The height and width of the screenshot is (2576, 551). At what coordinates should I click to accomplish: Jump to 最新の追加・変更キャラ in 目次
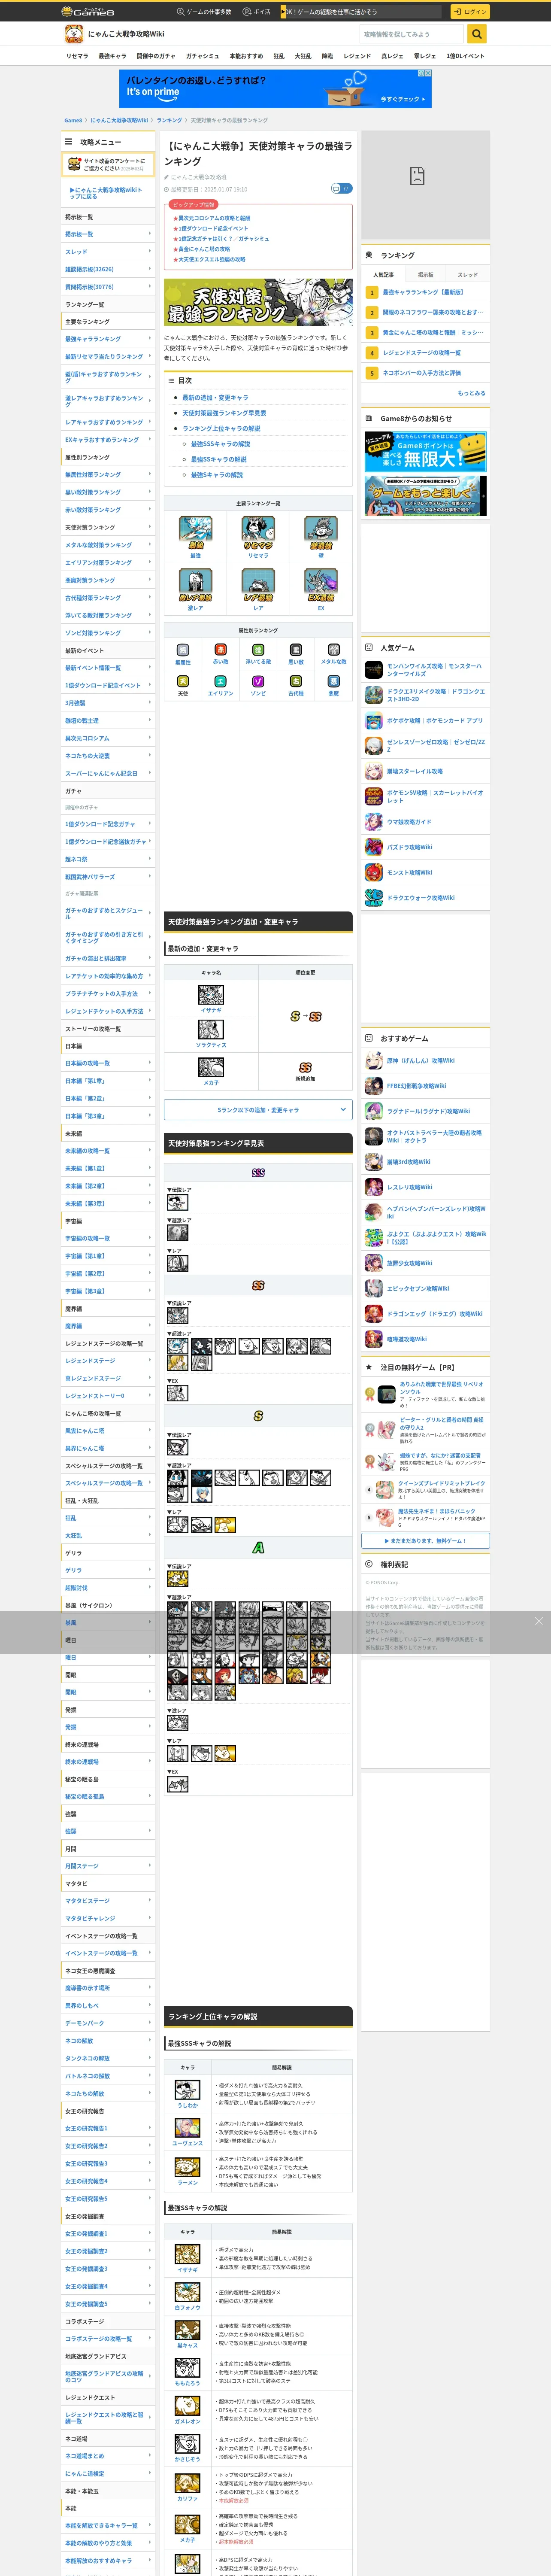(215, 397)
